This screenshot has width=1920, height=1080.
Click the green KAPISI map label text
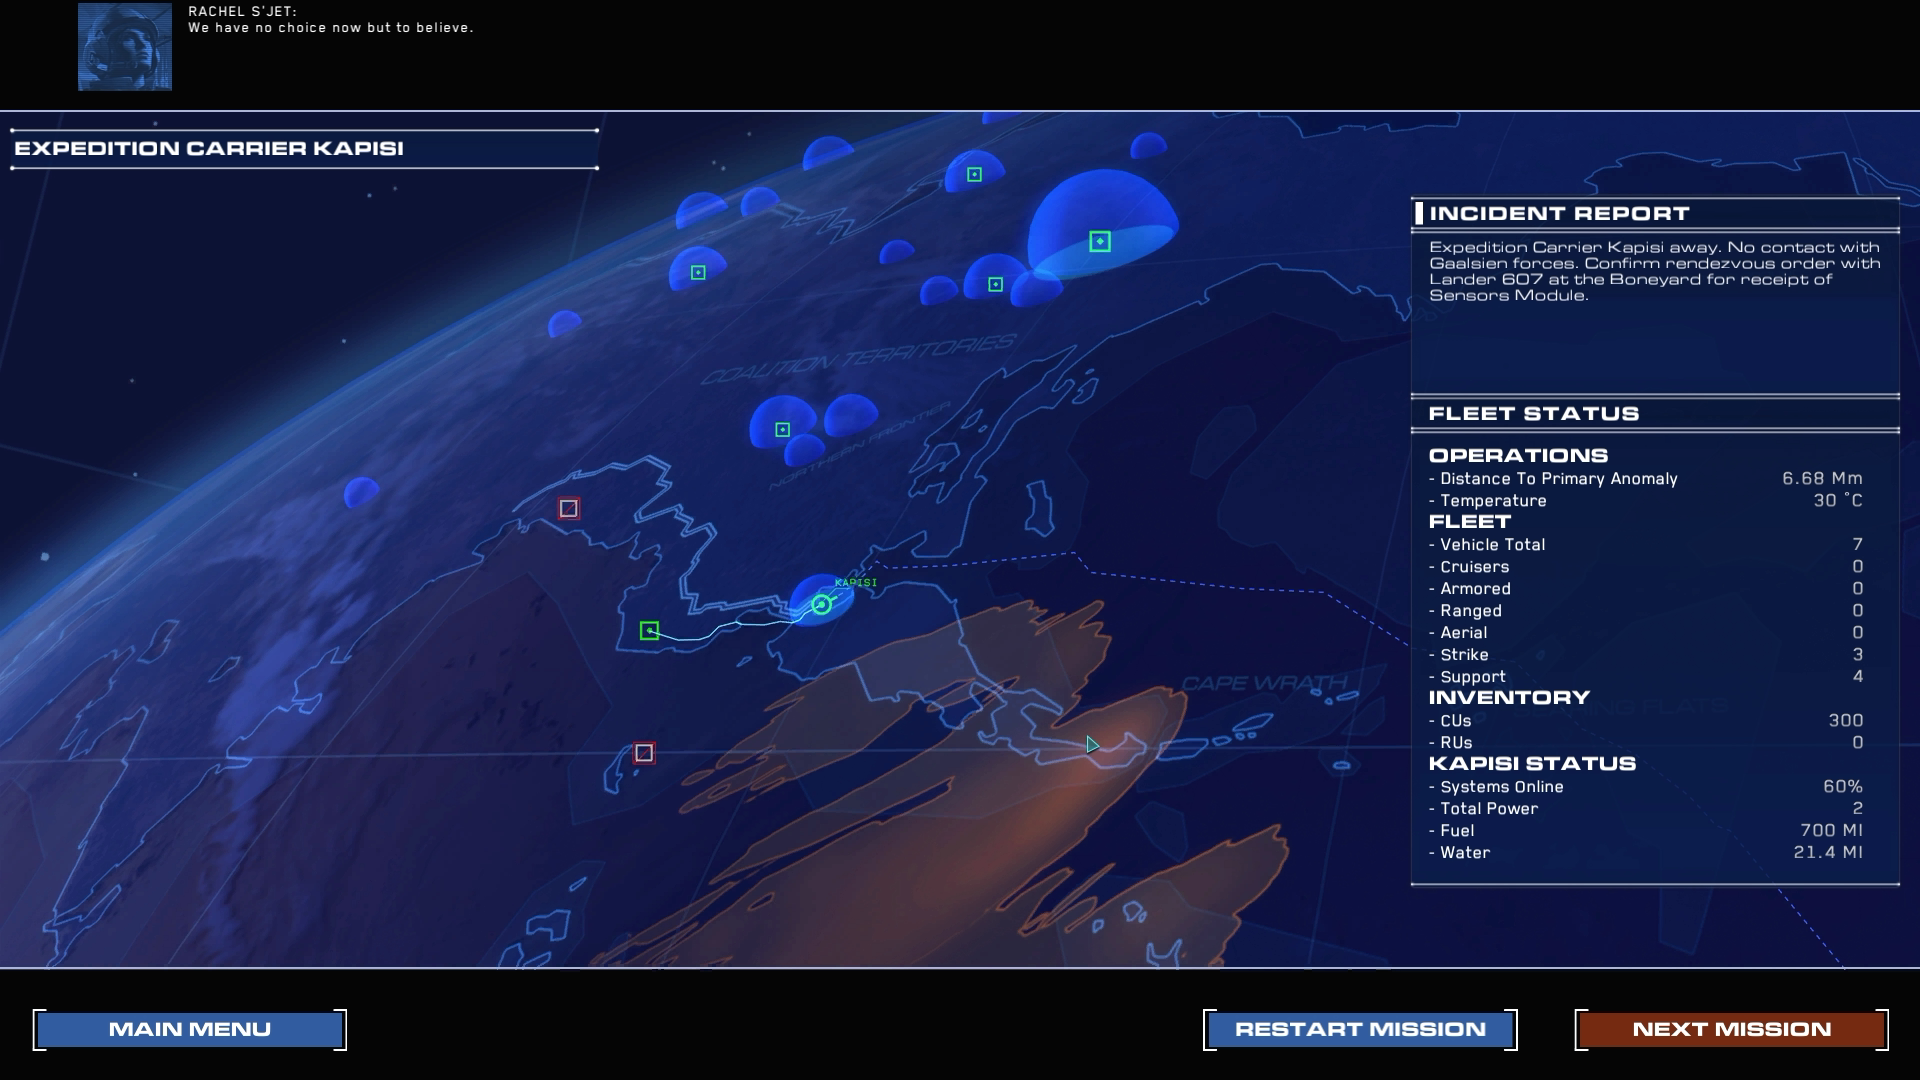pyautogui.click(x=856, y=582)
